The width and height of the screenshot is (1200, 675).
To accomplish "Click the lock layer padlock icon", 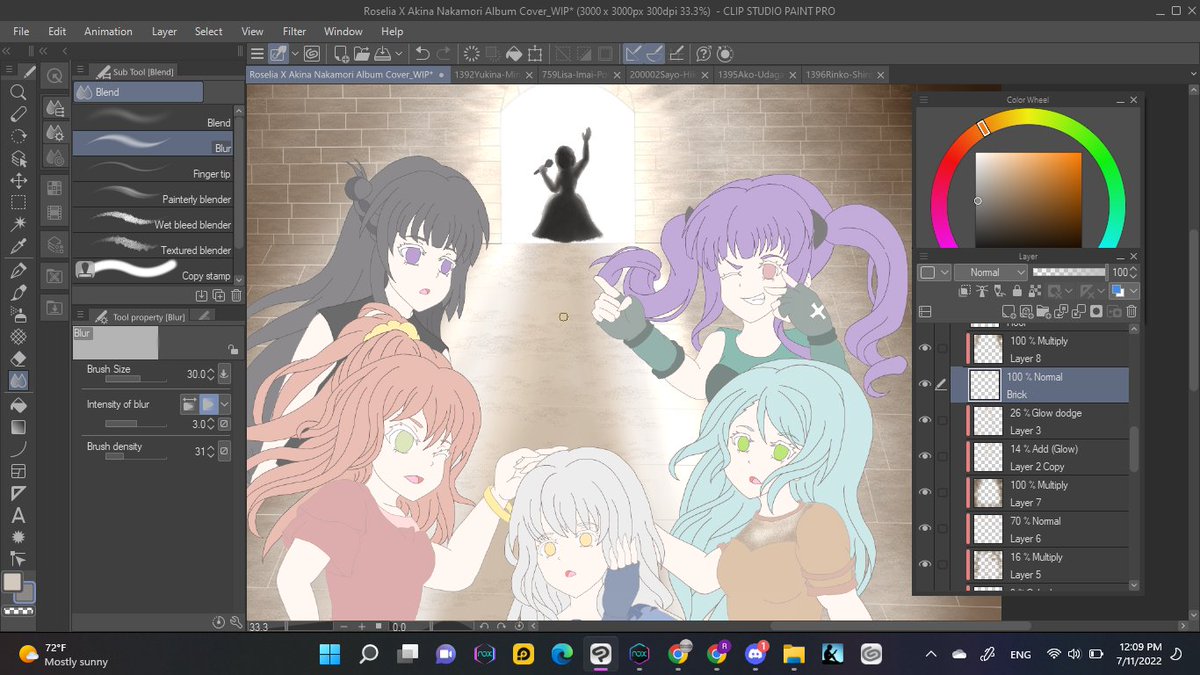I will pos(1018,291).
